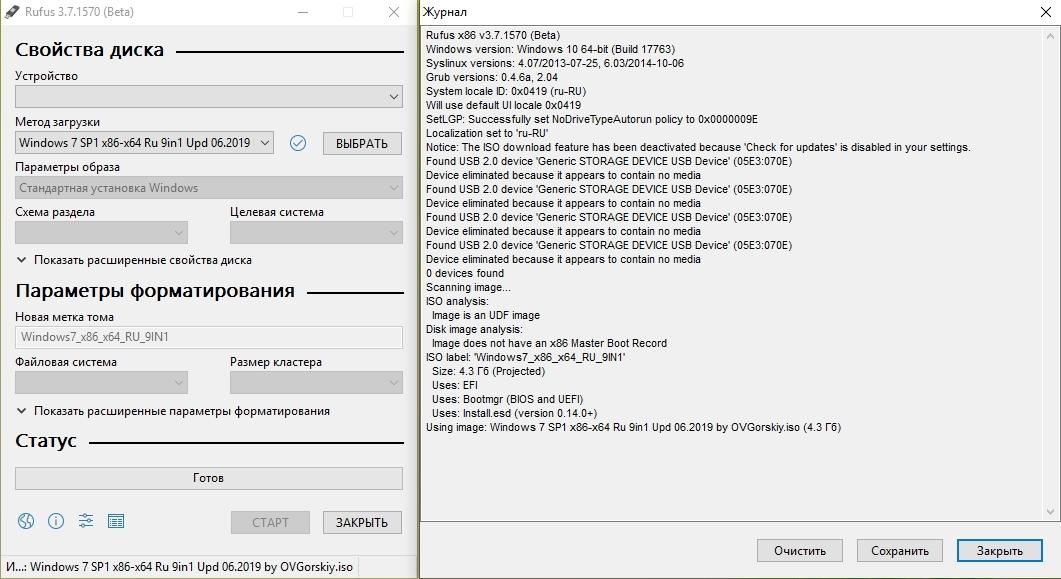
Task: Click the log scrollbar up arrow
Action: (x=1050, y=35)
